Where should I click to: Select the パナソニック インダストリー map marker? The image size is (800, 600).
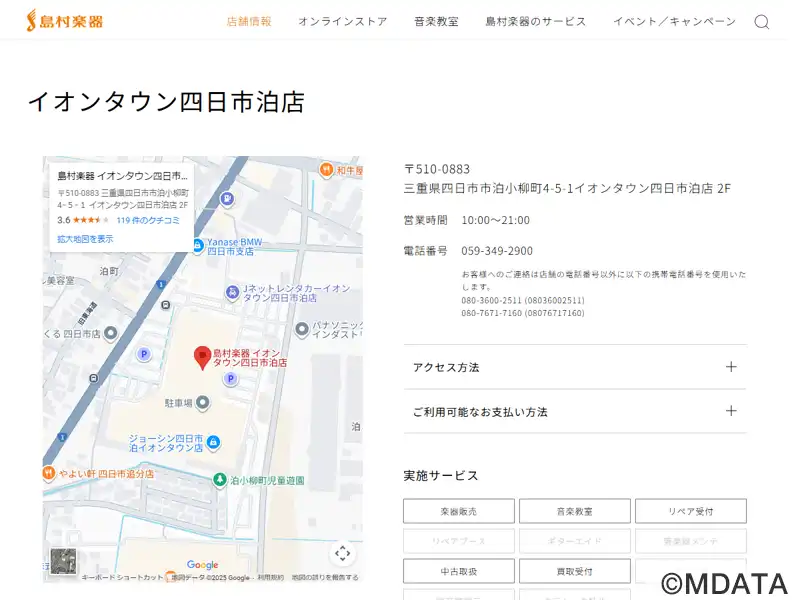pos(302,329)
